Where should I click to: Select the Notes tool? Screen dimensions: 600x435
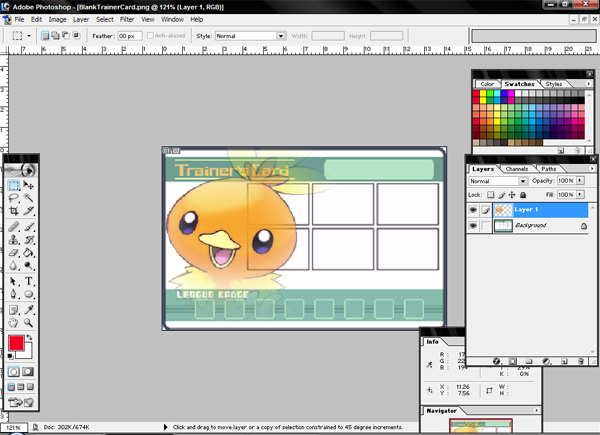[14, 310]
